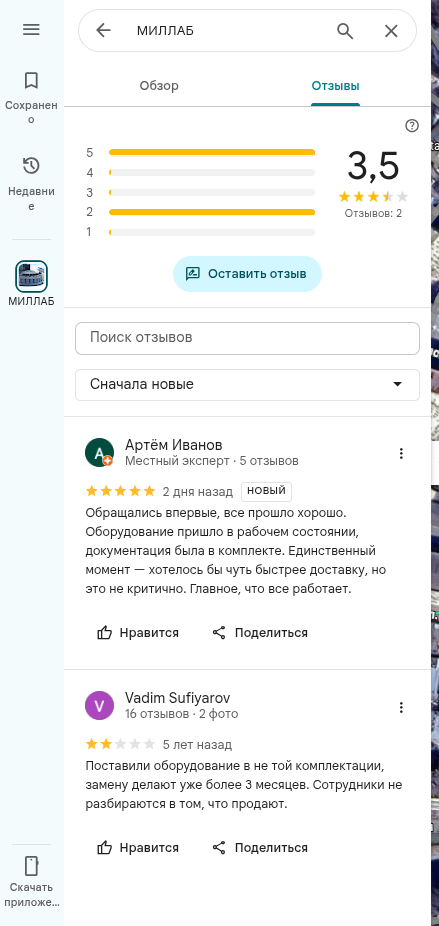
Task: Click the 3-star rating bar
Action: pyautogui.click(x=212, y=193)
